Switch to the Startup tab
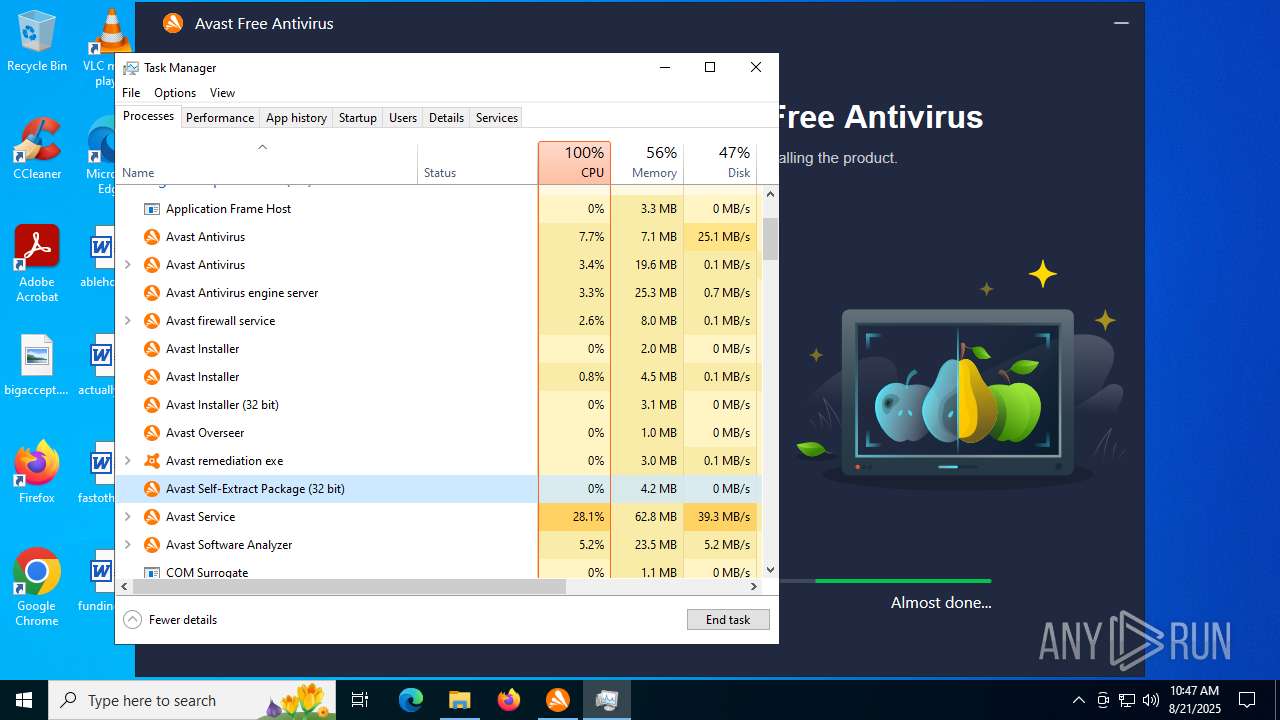The image size is (1280, 720). 357,117
